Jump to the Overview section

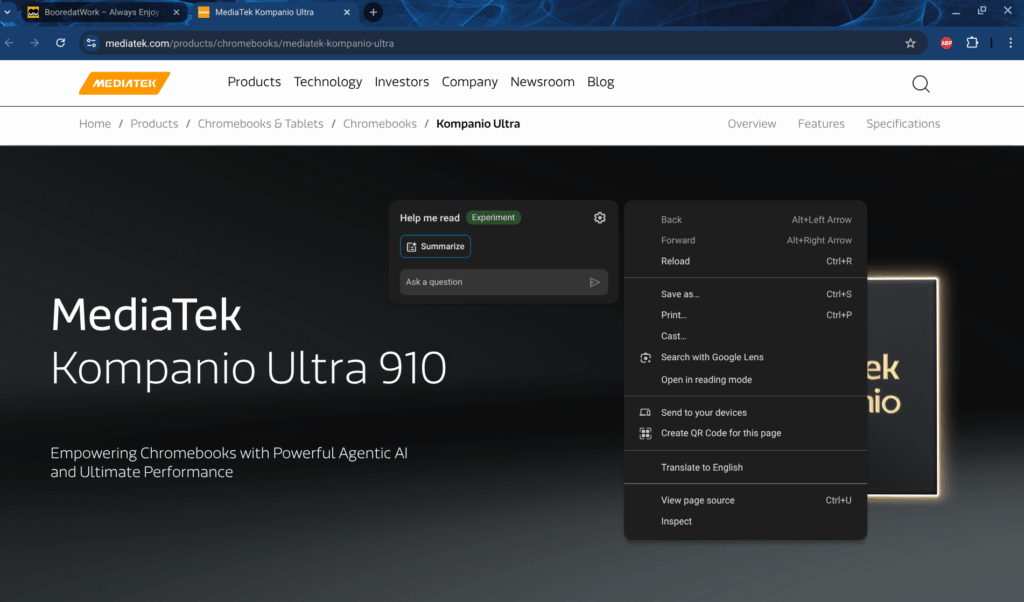click(x=752, y=123)
